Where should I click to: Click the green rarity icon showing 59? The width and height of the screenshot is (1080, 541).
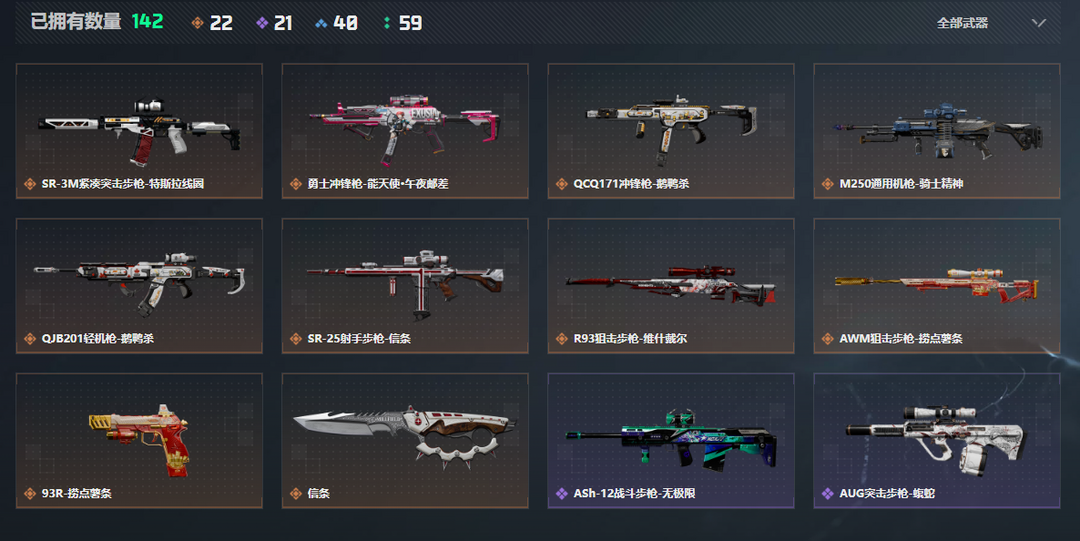386,23
